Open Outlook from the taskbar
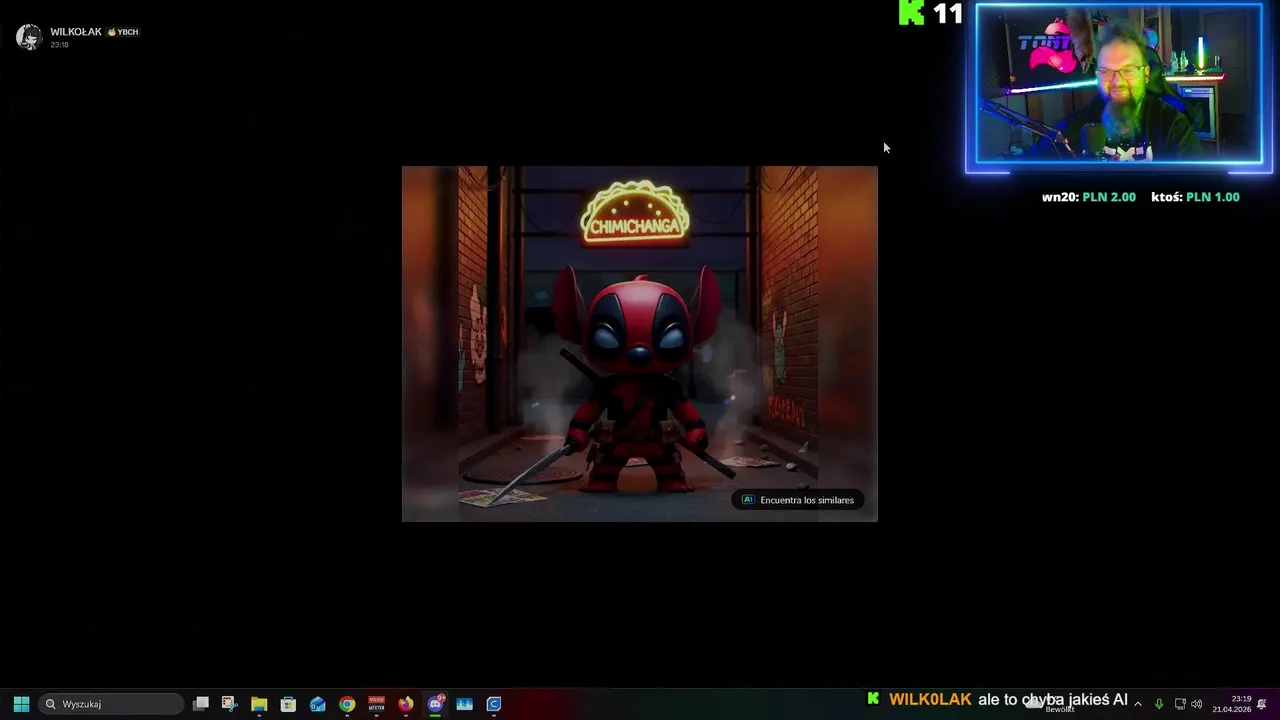The height and width of the screenshot is (720, 1280). (318, 704)
